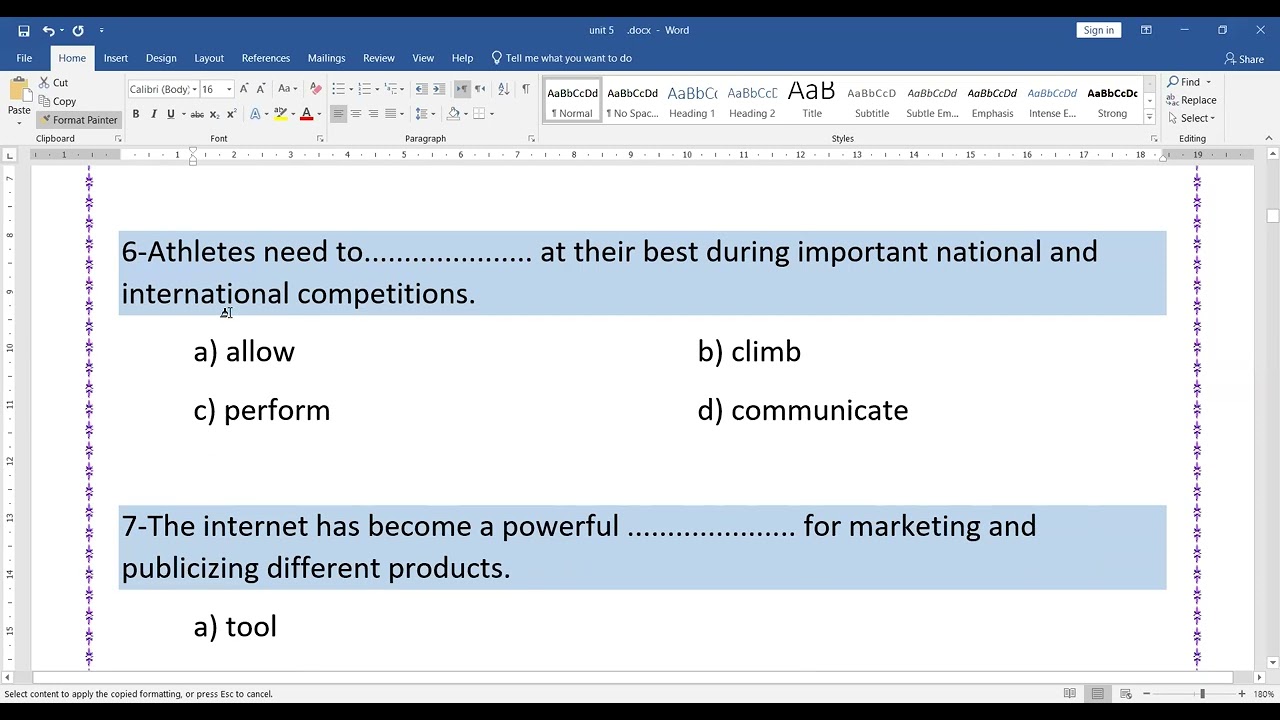Apply the Heading 1 style
Screen dimensions: 1280x720
[x=692, y=100]
